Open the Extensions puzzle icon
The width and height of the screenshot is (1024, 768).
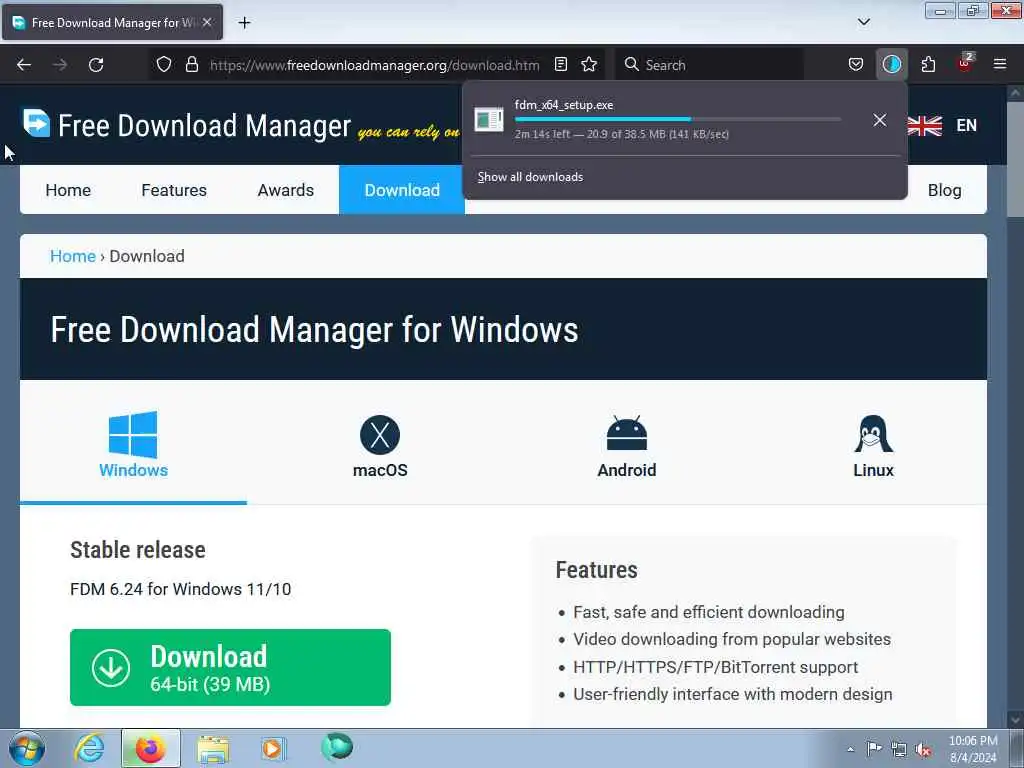tap(928, 65)
